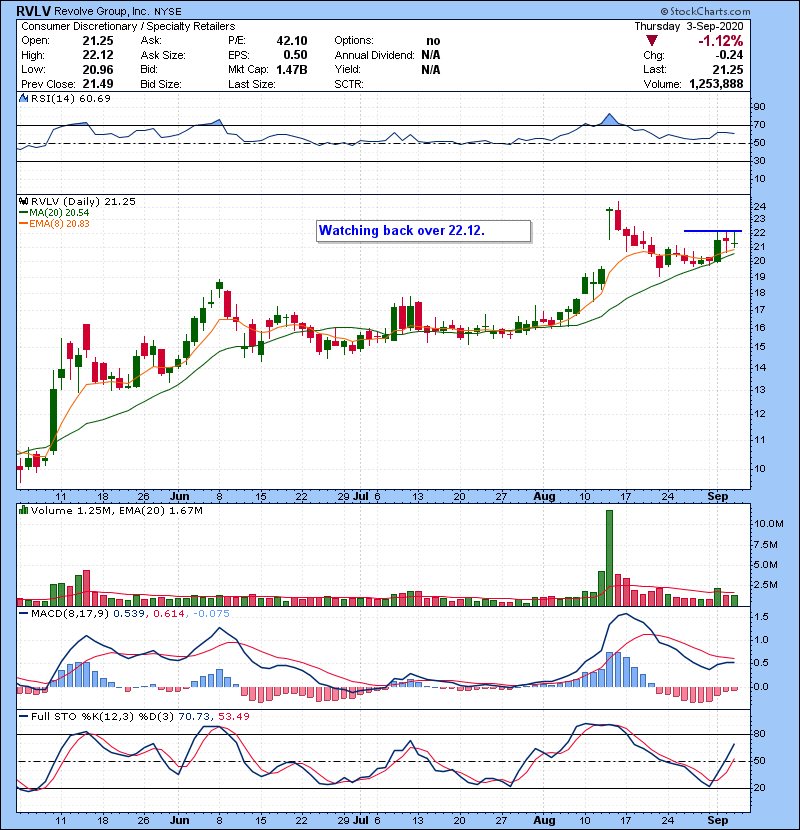Click the 90 level on RSI axis
The height and width of the screenshot is (830, 800).
pos(759,107)
